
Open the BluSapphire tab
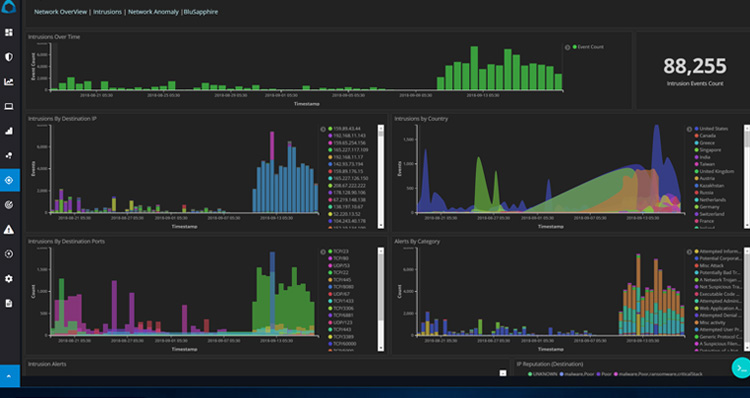point(201,12)
